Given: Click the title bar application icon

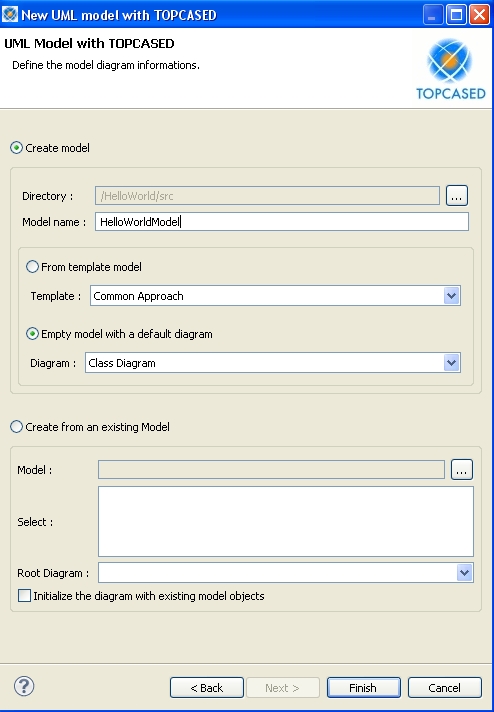Looking at the screenshot, I should pyautogui.click(x=10, y=15).
